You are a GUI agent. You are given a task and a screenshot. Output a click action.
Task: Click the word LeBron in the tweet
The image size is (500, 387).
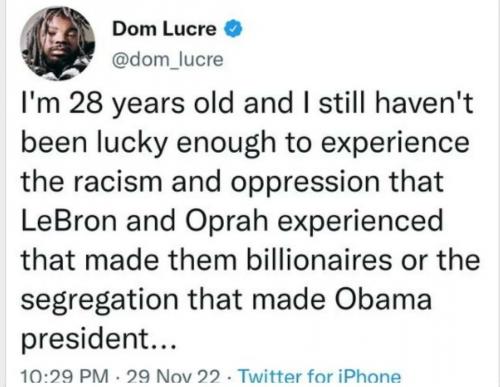(69, 221)
